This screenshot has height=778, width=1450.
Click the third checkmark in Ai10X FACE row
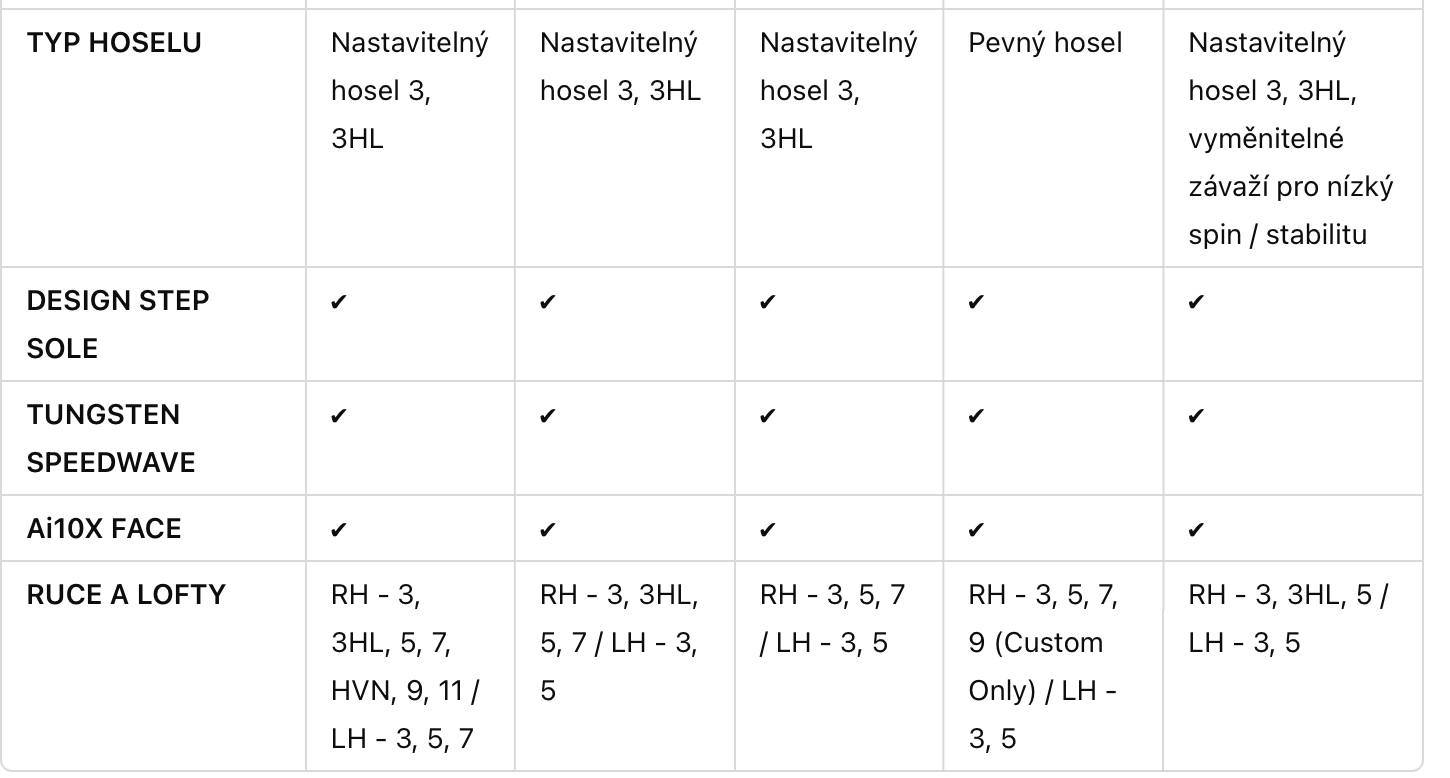coord(767,529)
